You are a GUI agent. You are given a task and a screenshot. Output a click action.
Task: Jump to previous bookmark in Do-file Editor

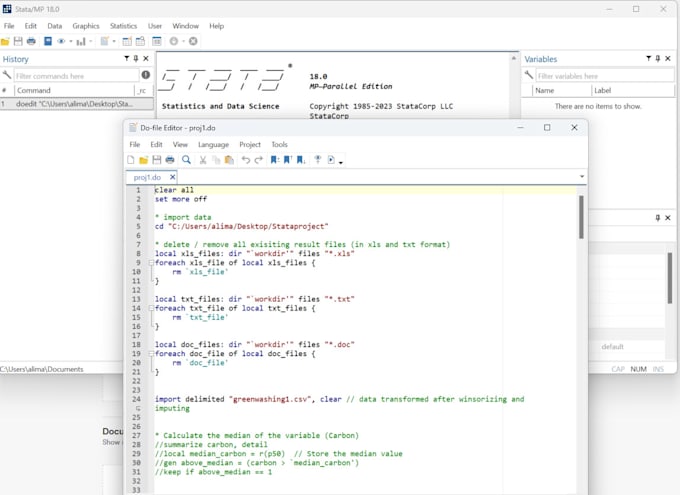[x=288, y=160]
